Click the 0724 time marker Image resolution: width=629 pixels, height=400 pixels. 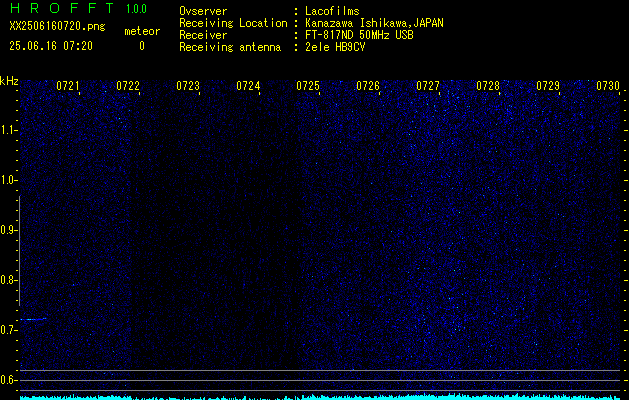[x=248, y=86]
